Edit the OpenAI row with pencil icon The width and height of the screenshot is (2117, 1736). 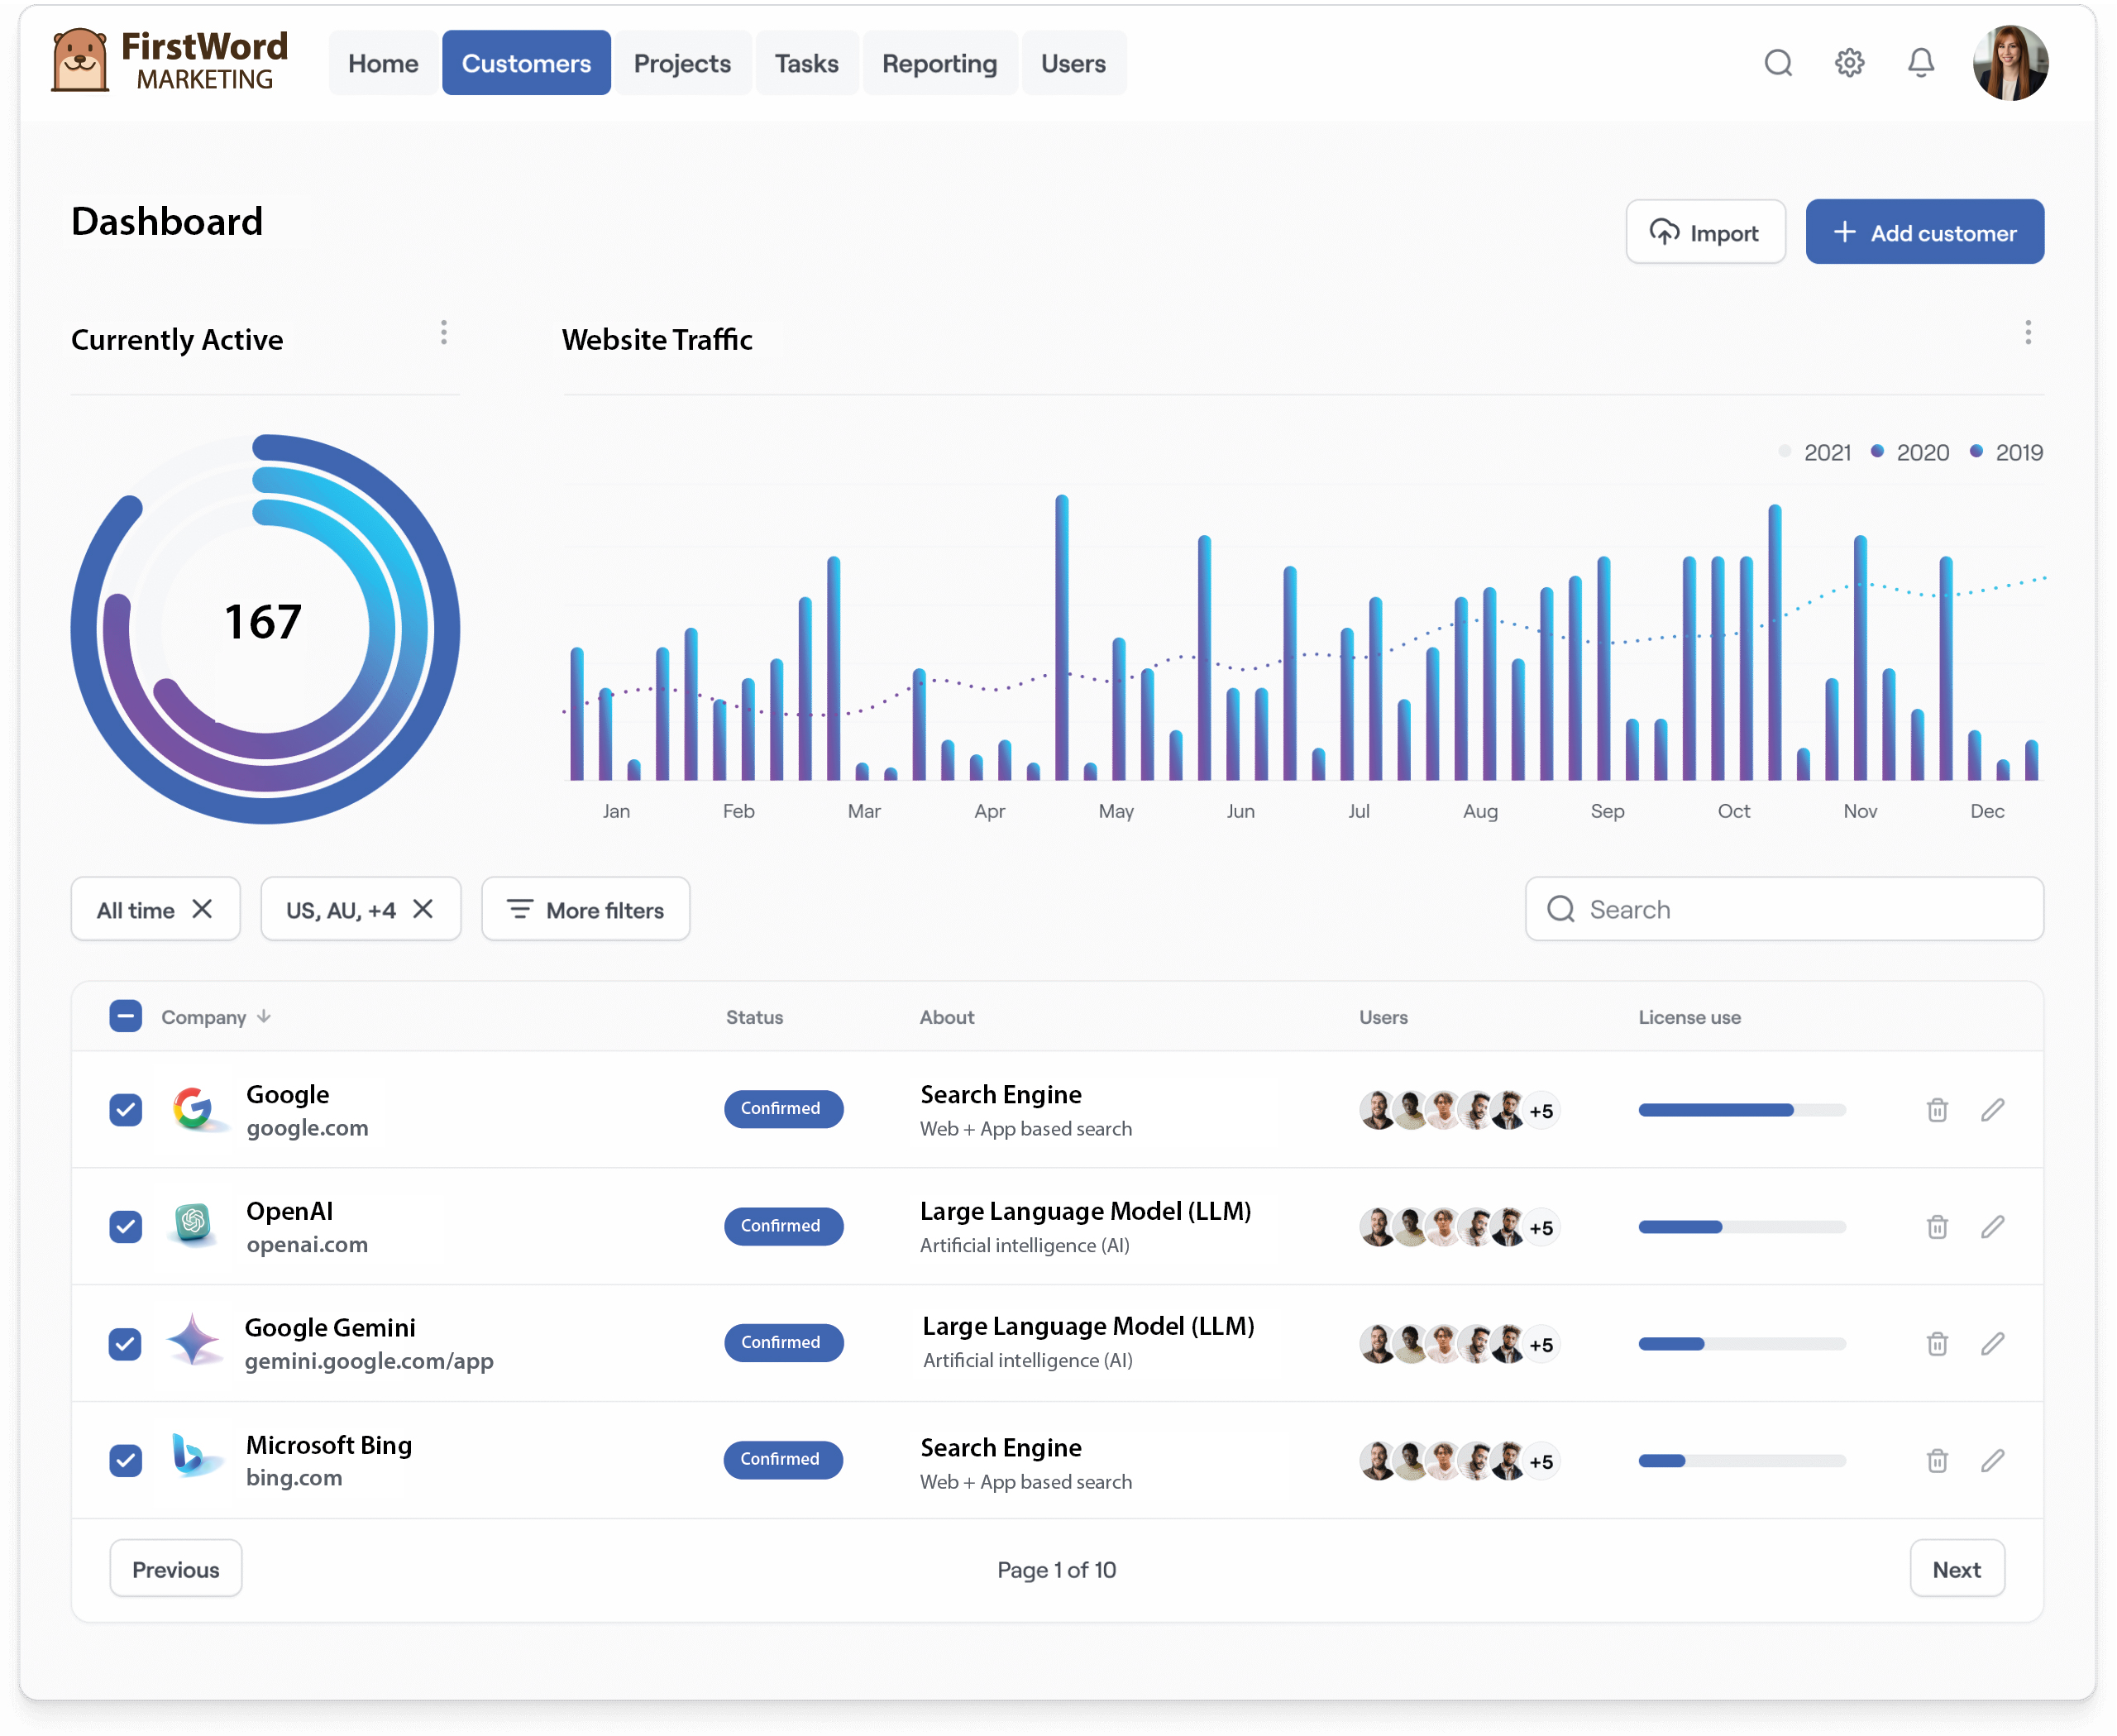point(1992,1227)
